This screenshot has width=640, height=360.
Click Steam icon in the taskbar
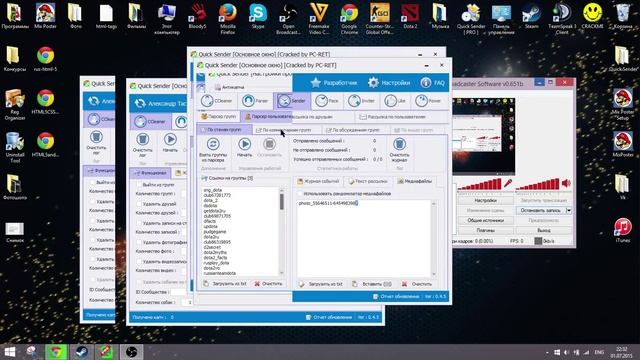coord(81,352)
